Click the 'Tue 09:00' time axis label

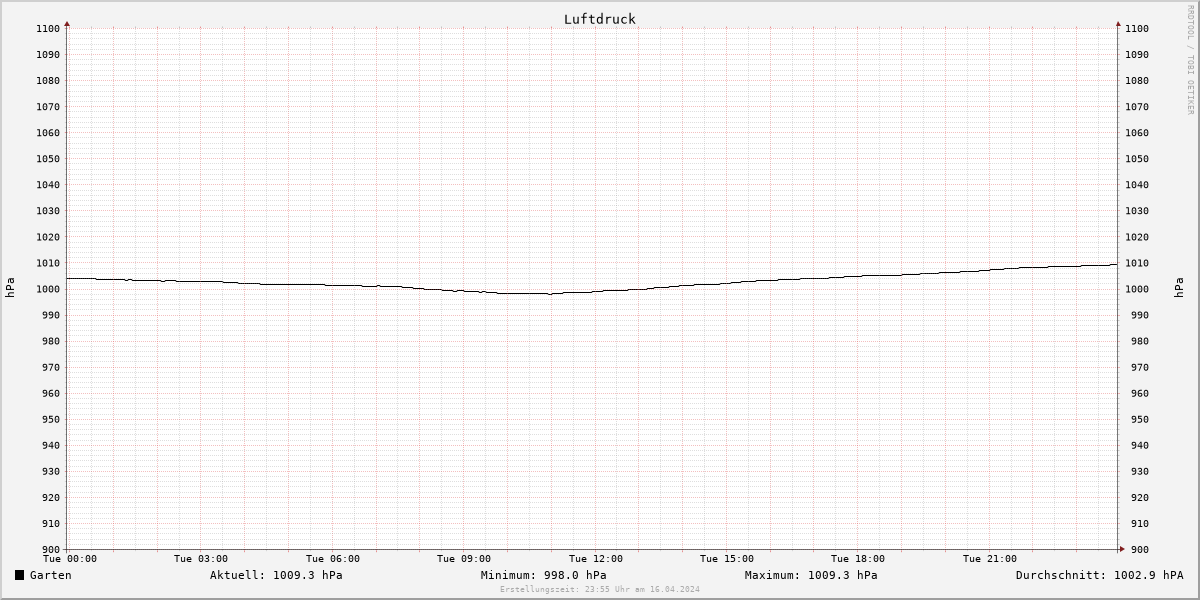[464, 559]
